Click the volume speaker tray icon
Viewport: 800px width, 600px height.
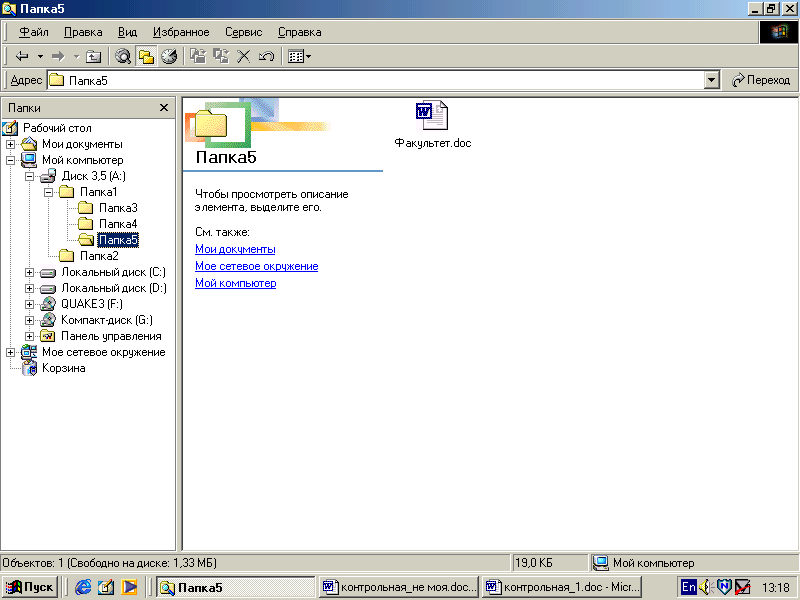[x=706, y=587]
